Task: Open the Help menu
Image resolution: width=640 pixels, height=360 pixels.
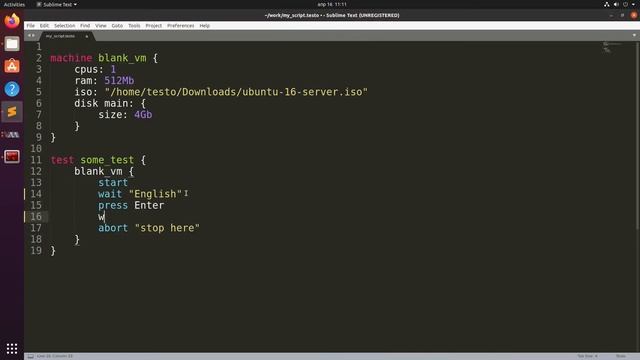Action: click(x=204, y=25)
